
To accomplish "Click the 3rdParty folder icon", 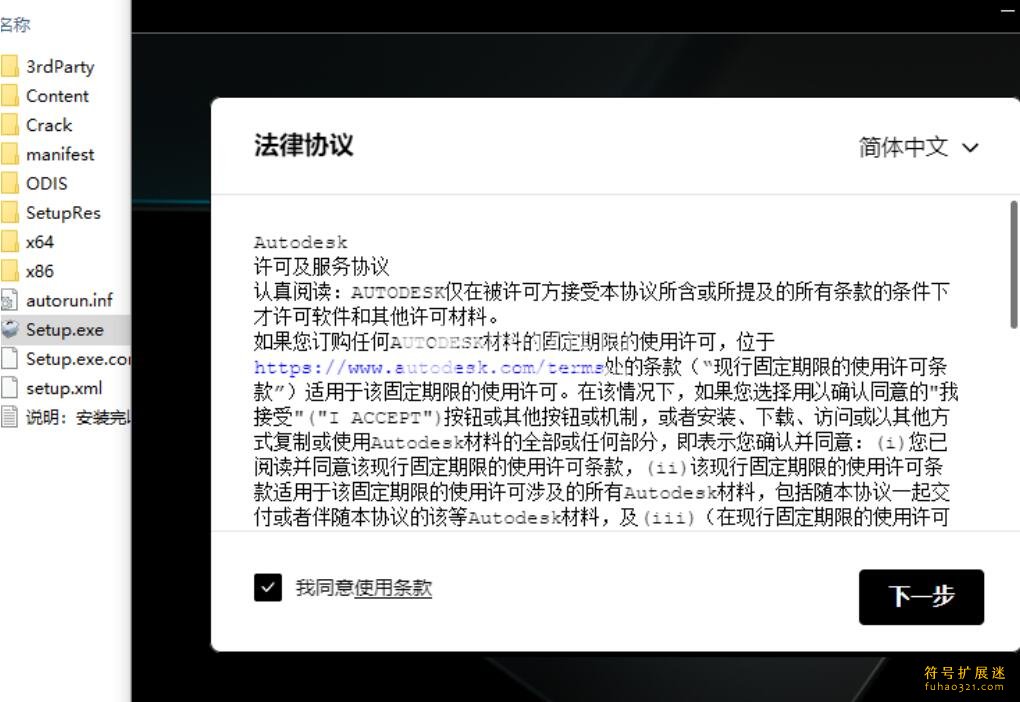I will pos(9,66).
